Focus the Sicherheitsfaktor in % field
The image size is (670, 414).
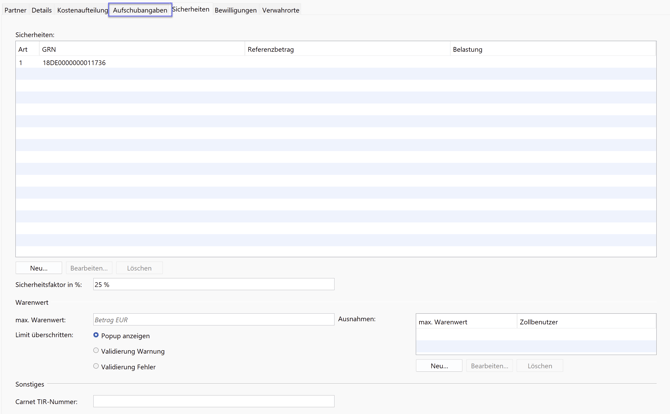(x=213, y=285)
